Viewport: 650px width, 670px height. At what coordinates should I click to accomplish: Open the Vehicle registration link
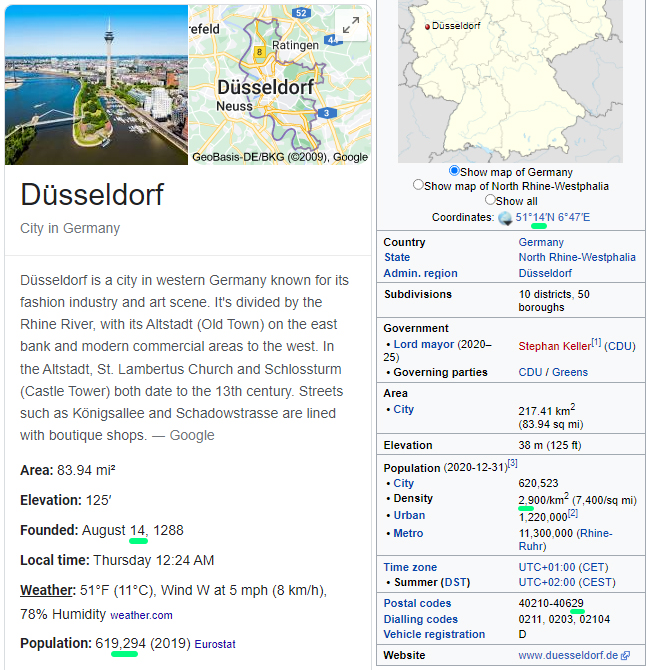pos(434,634)
